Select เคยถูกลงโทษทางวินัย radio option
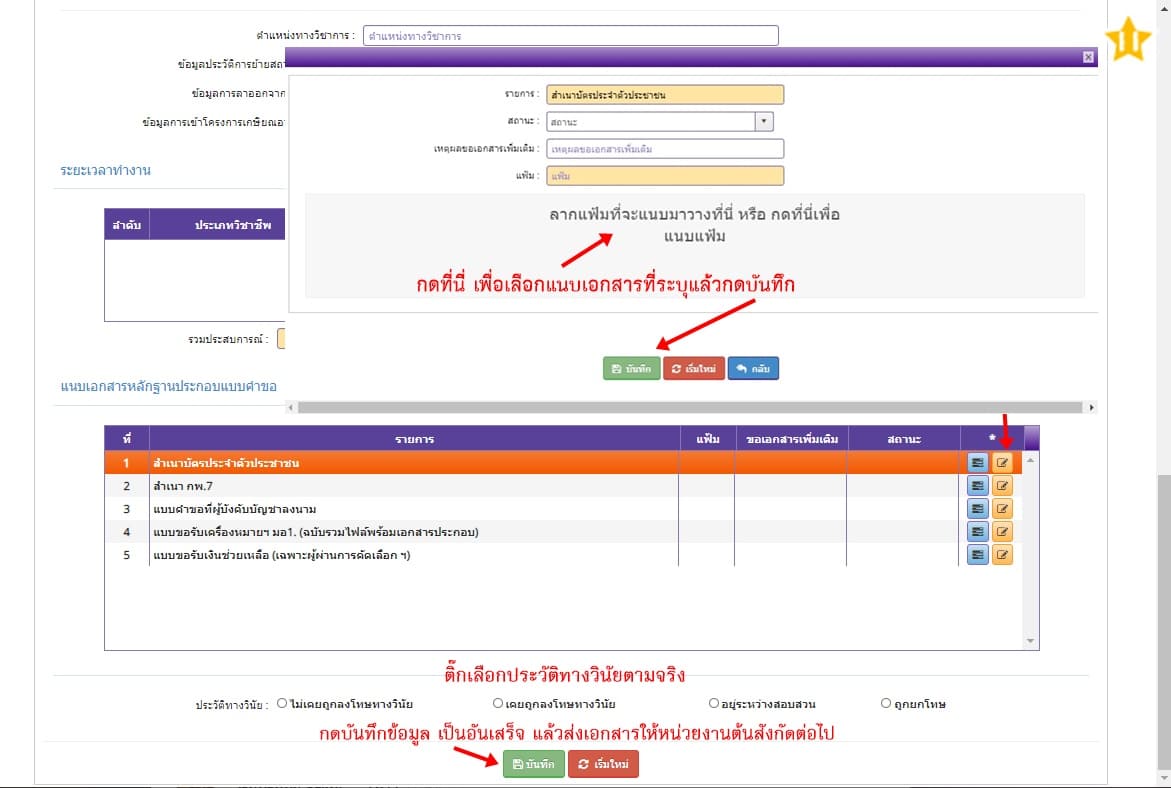Screen dimensions: 1171x788 tap(498, 704)
